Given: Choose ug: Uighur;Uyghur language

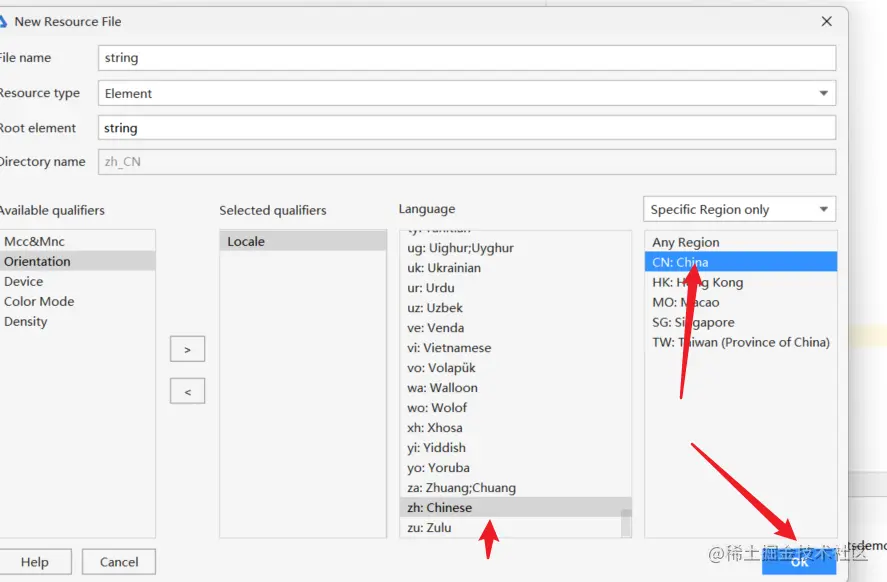Looking at the screenshot, I should coord(515,248).
